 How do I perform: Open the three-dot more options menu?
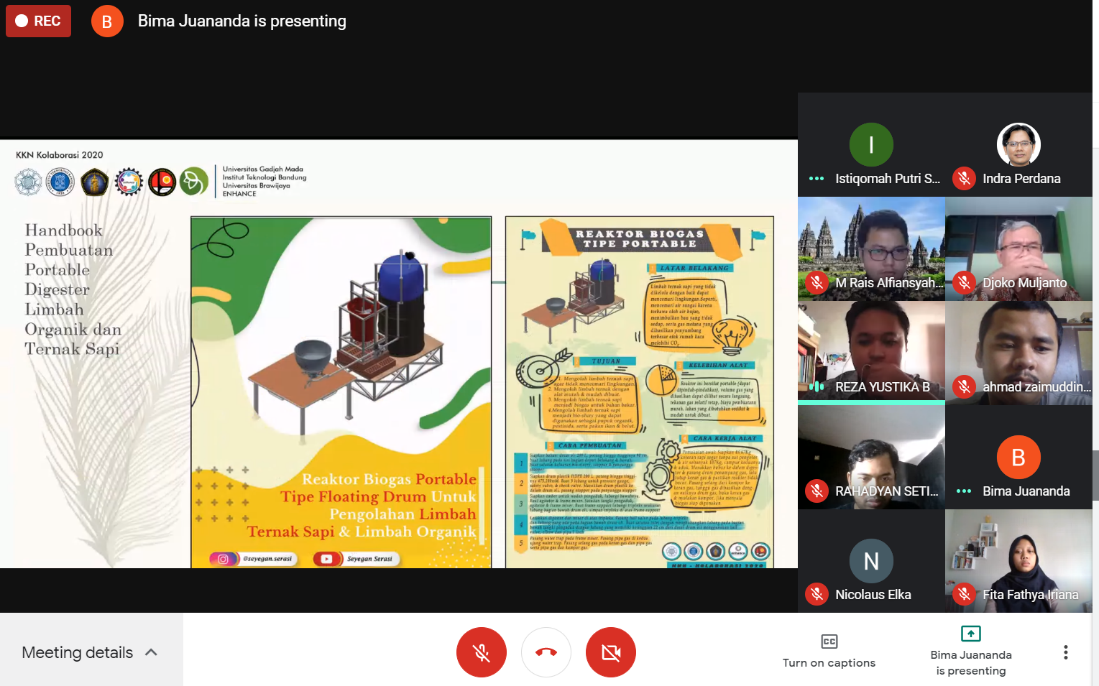pyautogui.click(x=1065, y=653)
